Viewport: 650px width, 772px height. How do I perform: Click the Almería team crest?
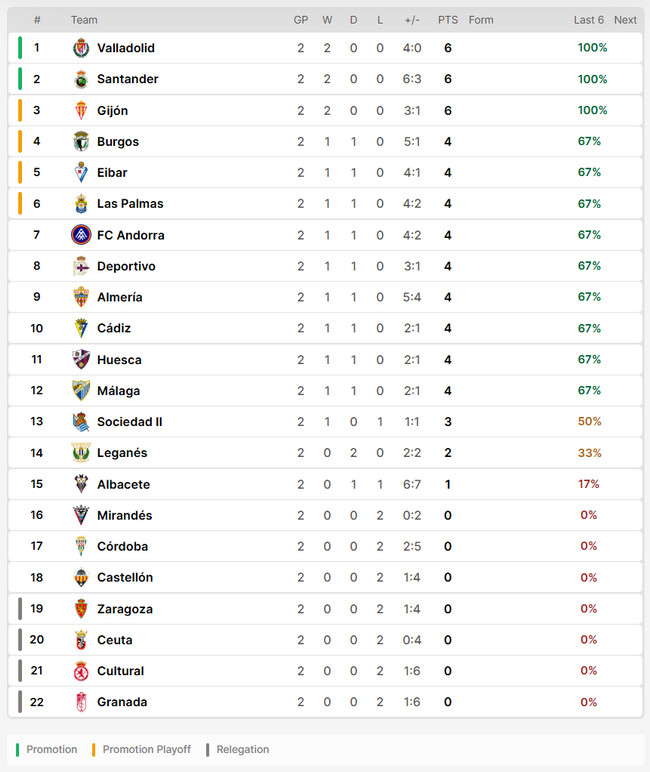pos(81,297)
